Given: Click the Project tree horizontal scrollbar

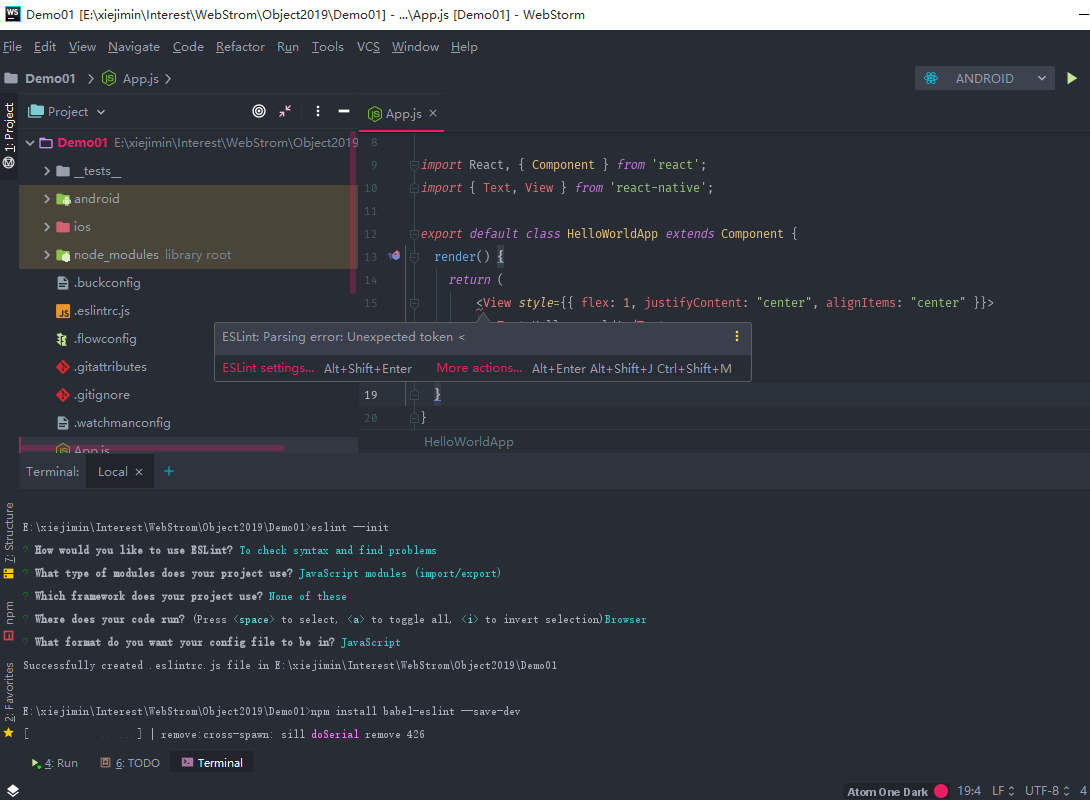Looking at the screenshot, I should click(x=152, y=448).
